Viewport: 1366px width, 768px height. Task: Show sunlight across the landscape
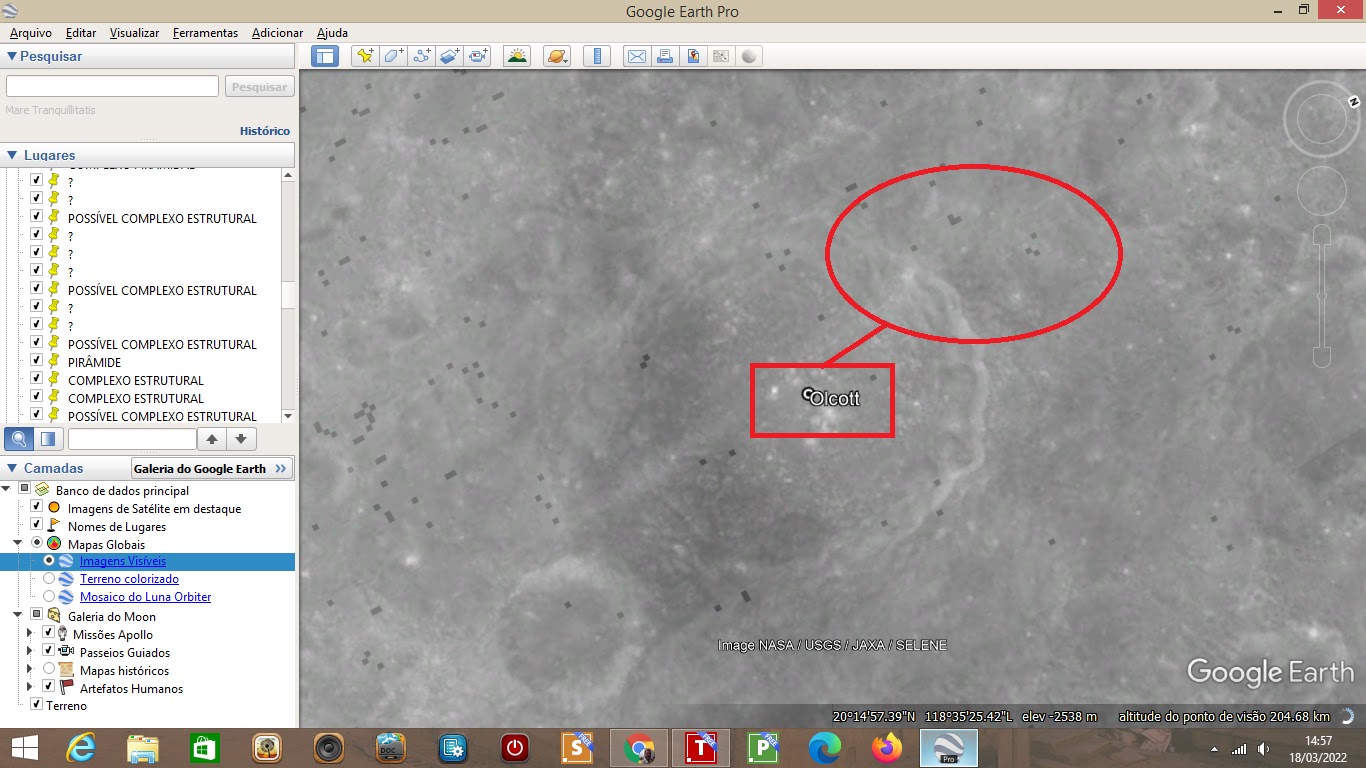pyautogui.click(x=517, y=56)
